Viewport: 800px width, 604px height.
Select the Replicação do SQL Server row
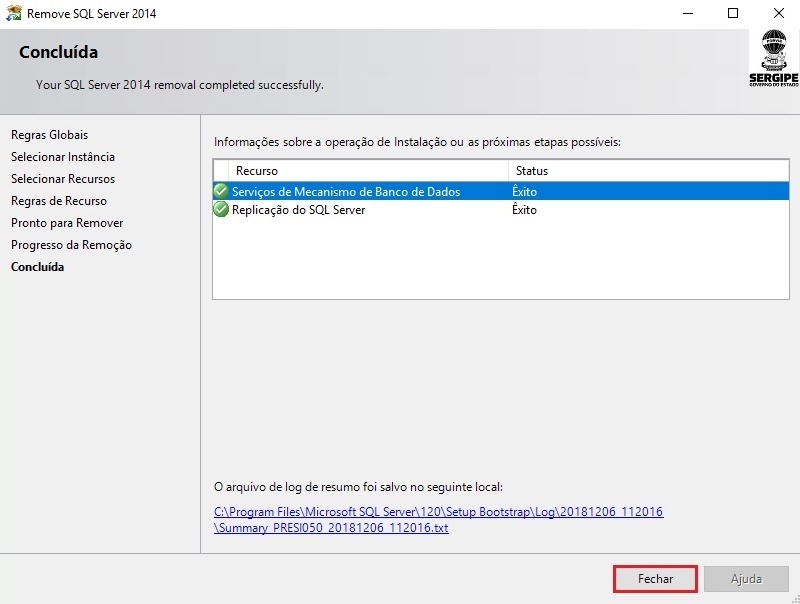point(298,210)
